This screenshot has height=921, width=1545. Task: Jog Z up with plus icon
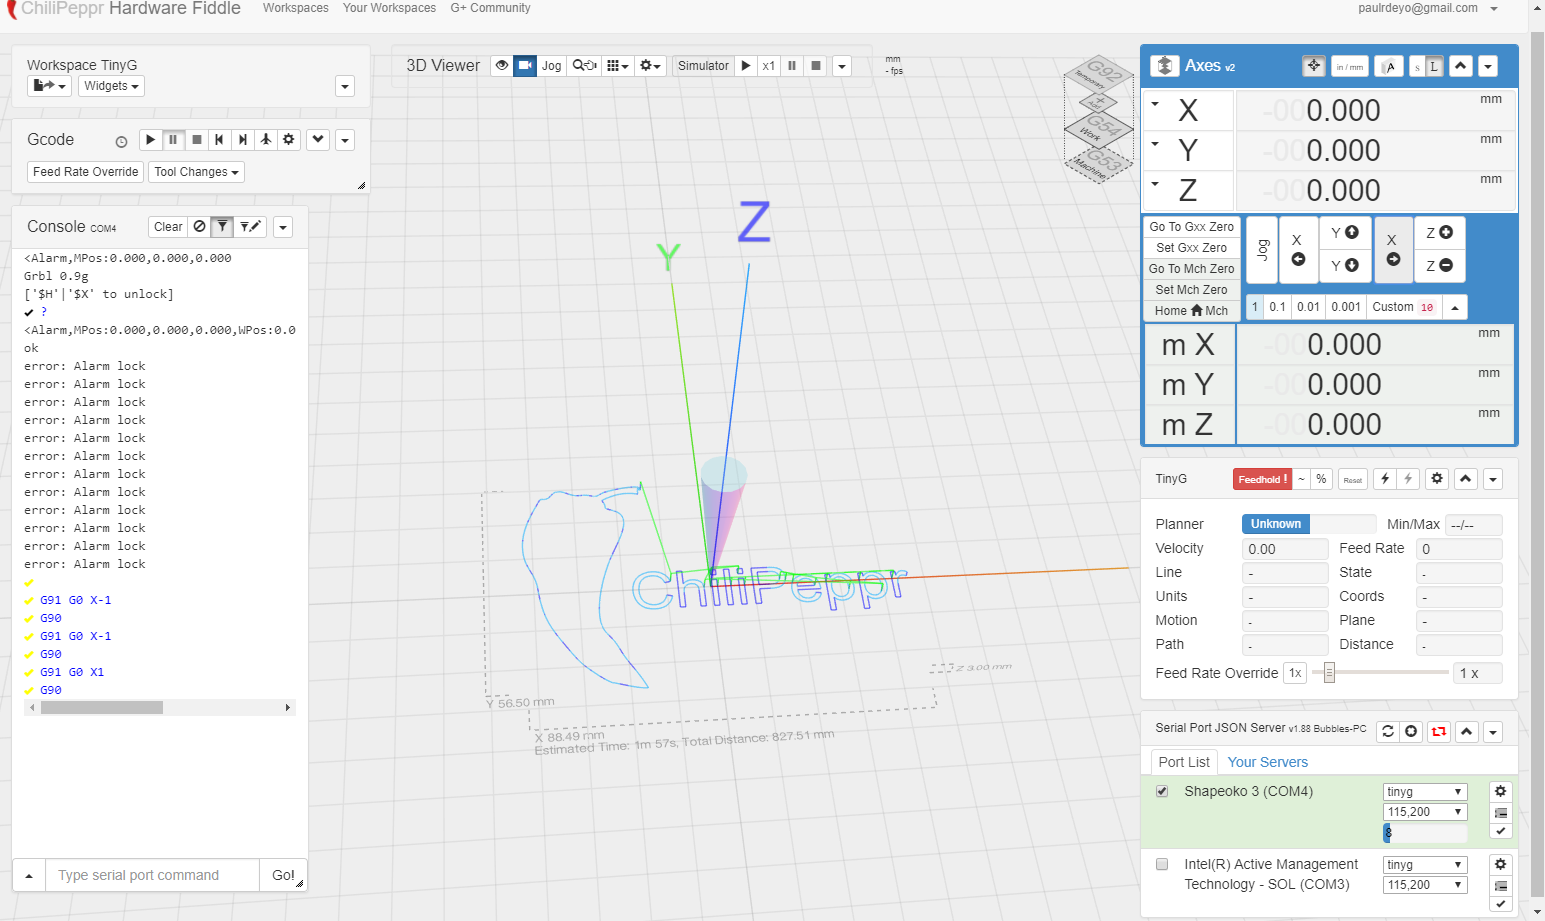(1439, 233)
